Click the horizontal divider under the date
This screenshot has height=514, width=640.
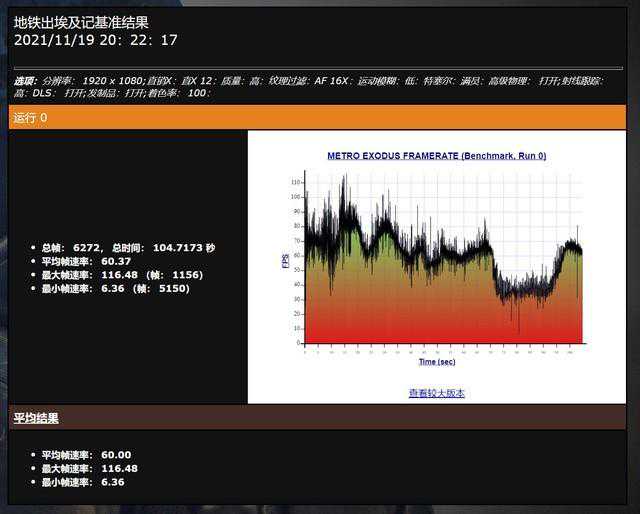(318, 68)
